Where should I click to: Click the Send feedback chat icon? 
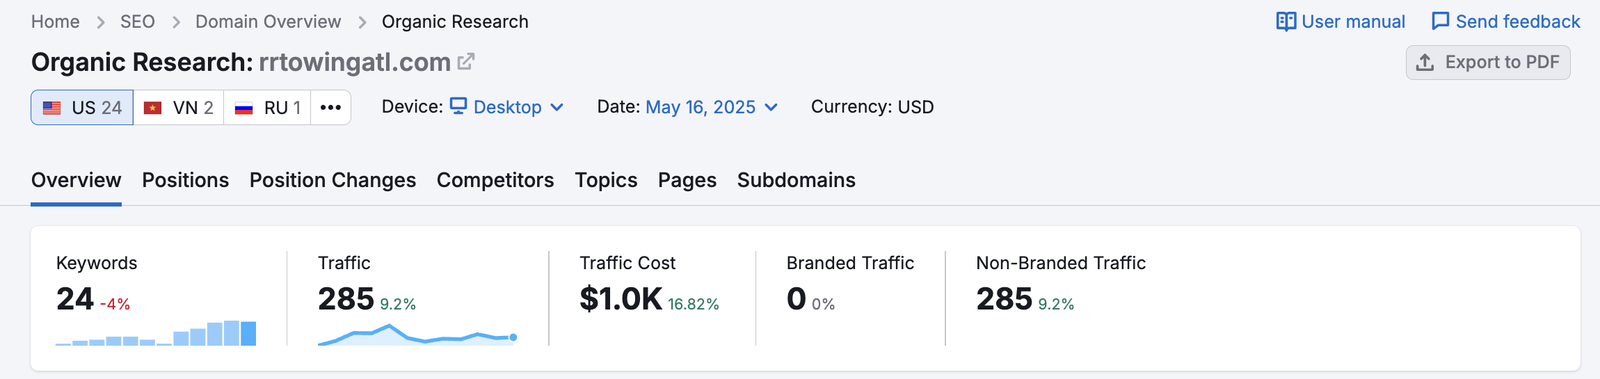[x=1440, y=21]
